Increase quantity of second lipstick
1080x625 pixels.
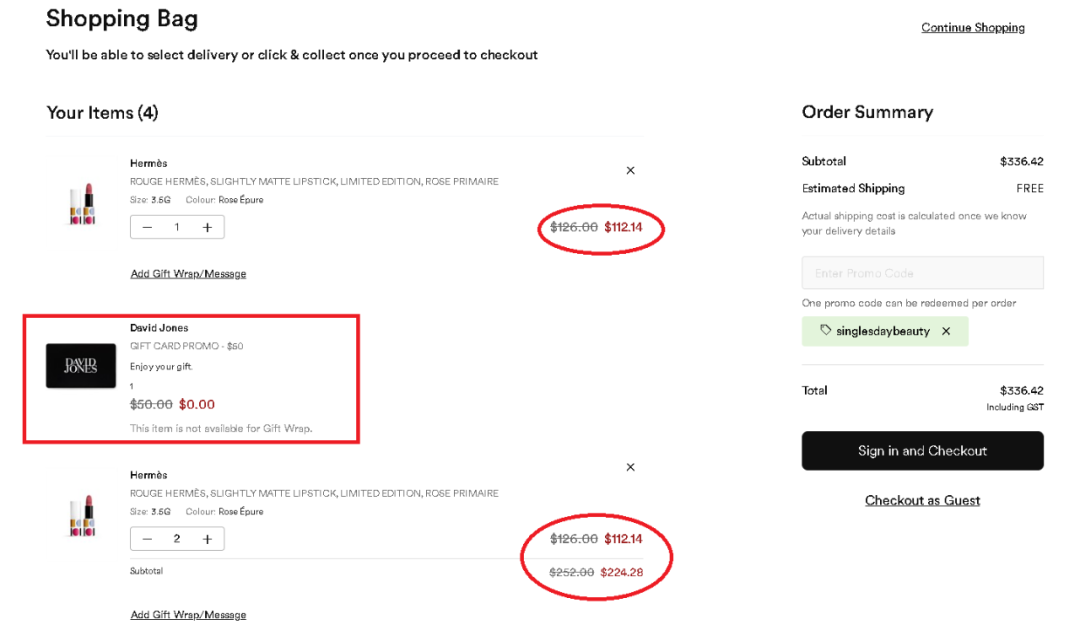207,539
